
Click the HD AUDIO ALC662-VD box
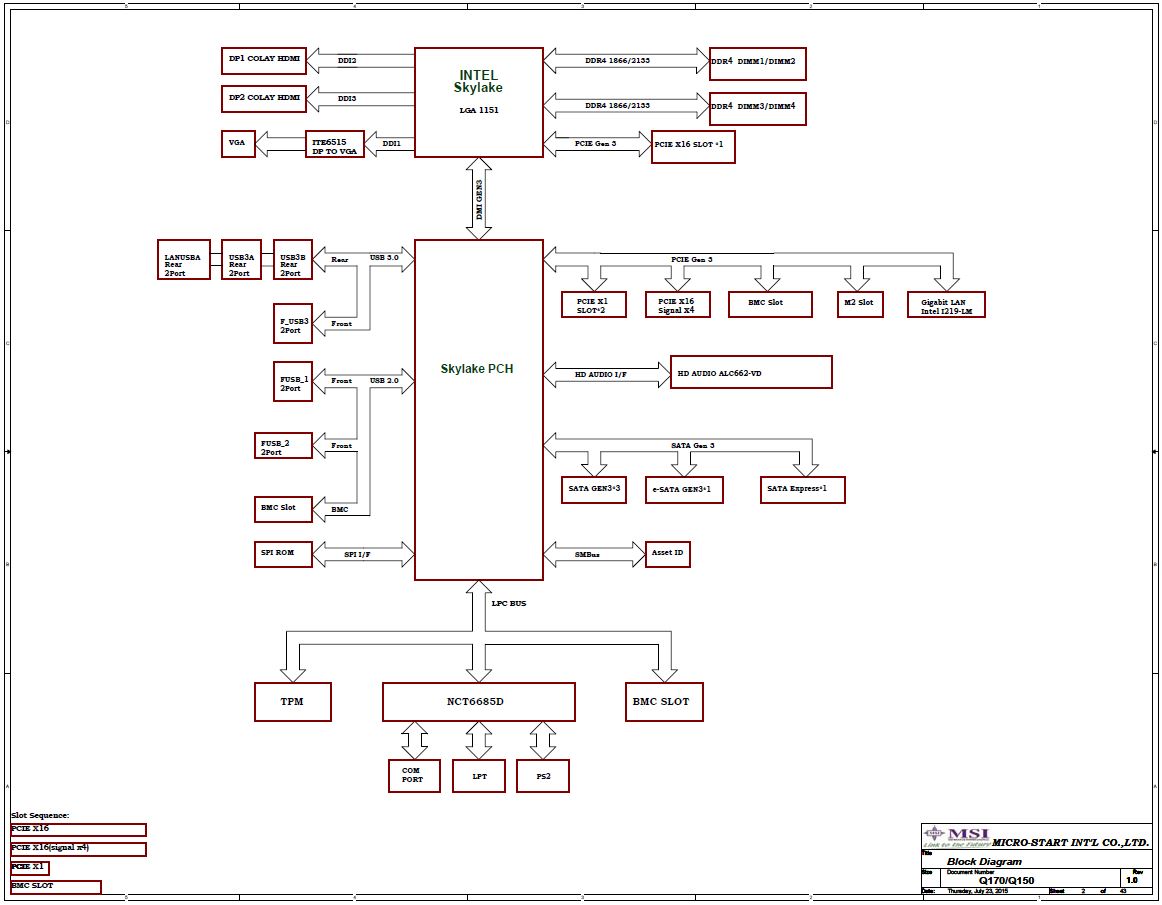[751, 372]
